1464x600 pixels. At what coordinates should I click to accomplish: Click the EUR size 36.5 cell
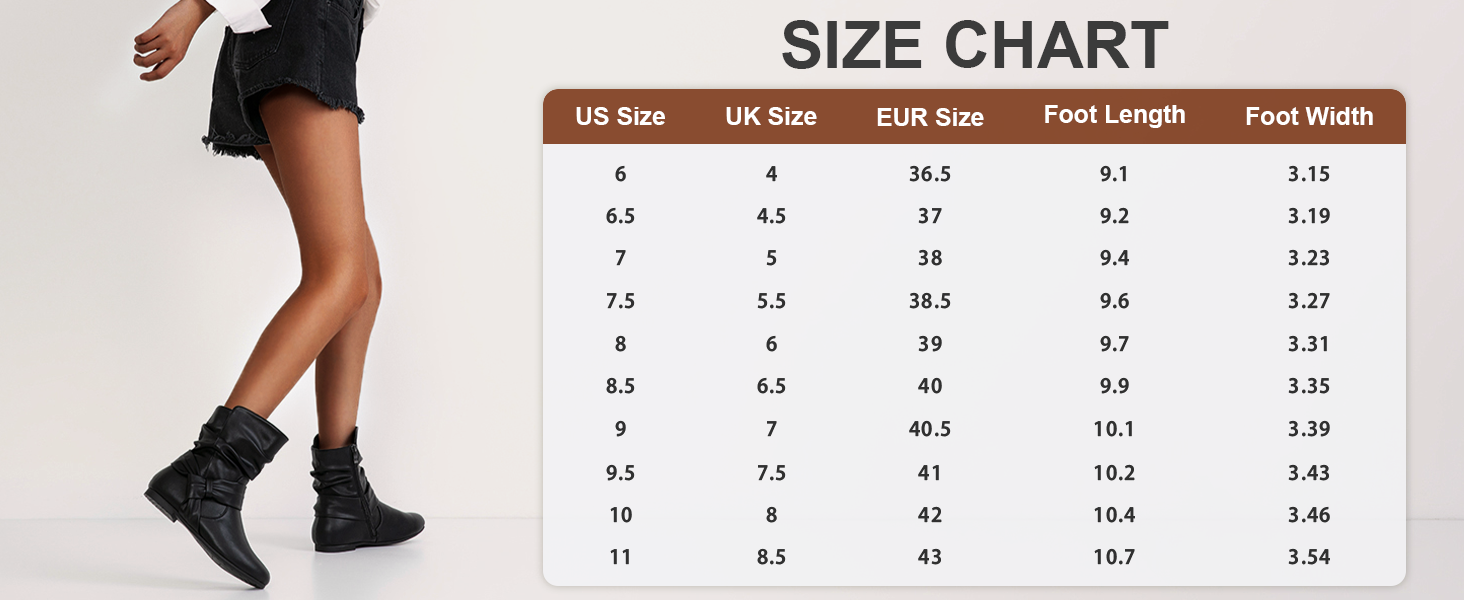click(930, 174)
